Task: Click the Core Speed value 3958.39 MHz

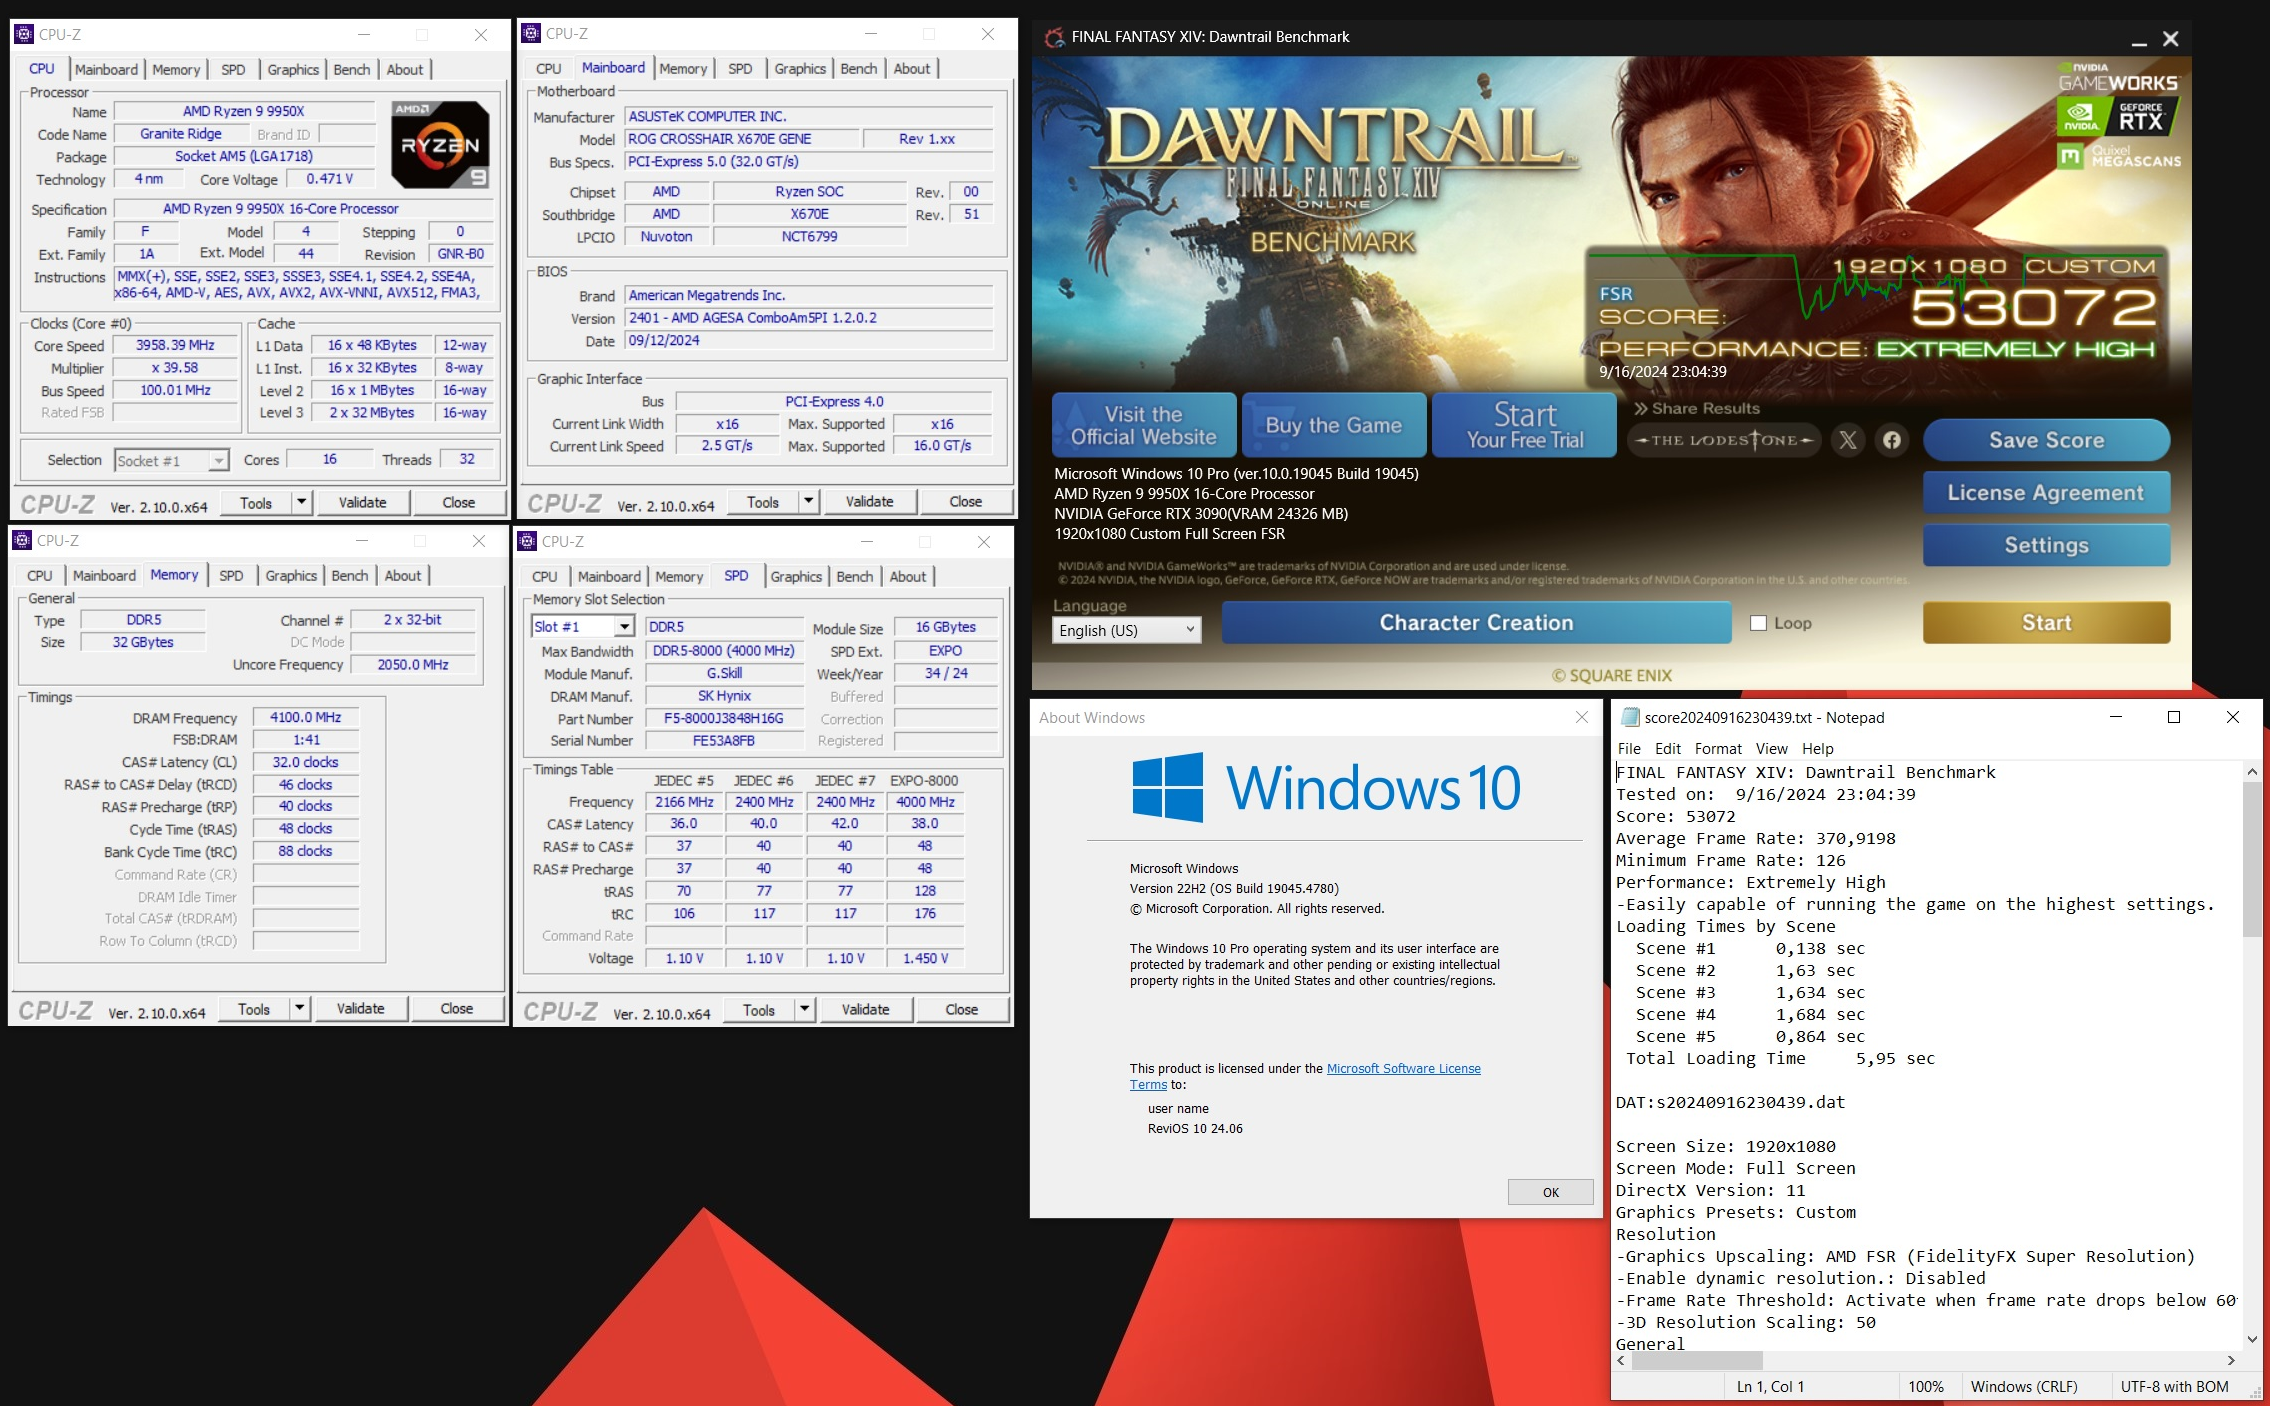Action: coord(175,345)
